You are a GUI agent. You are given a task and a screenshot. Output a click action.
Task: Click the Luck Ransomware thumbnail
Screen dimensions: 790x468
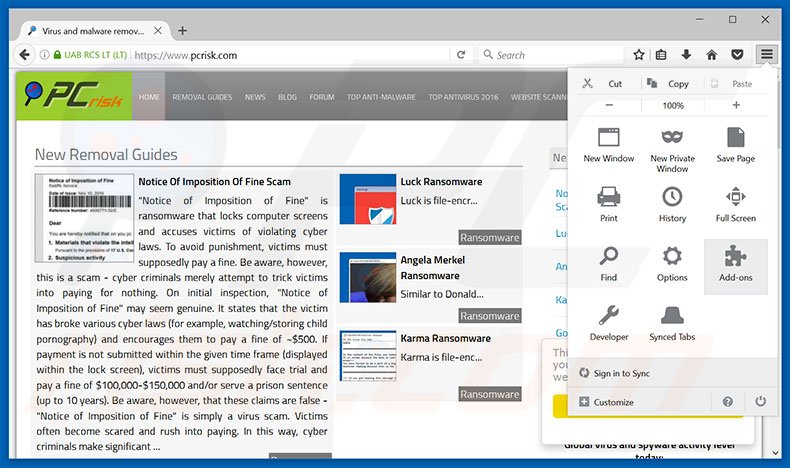pos(368,199)
